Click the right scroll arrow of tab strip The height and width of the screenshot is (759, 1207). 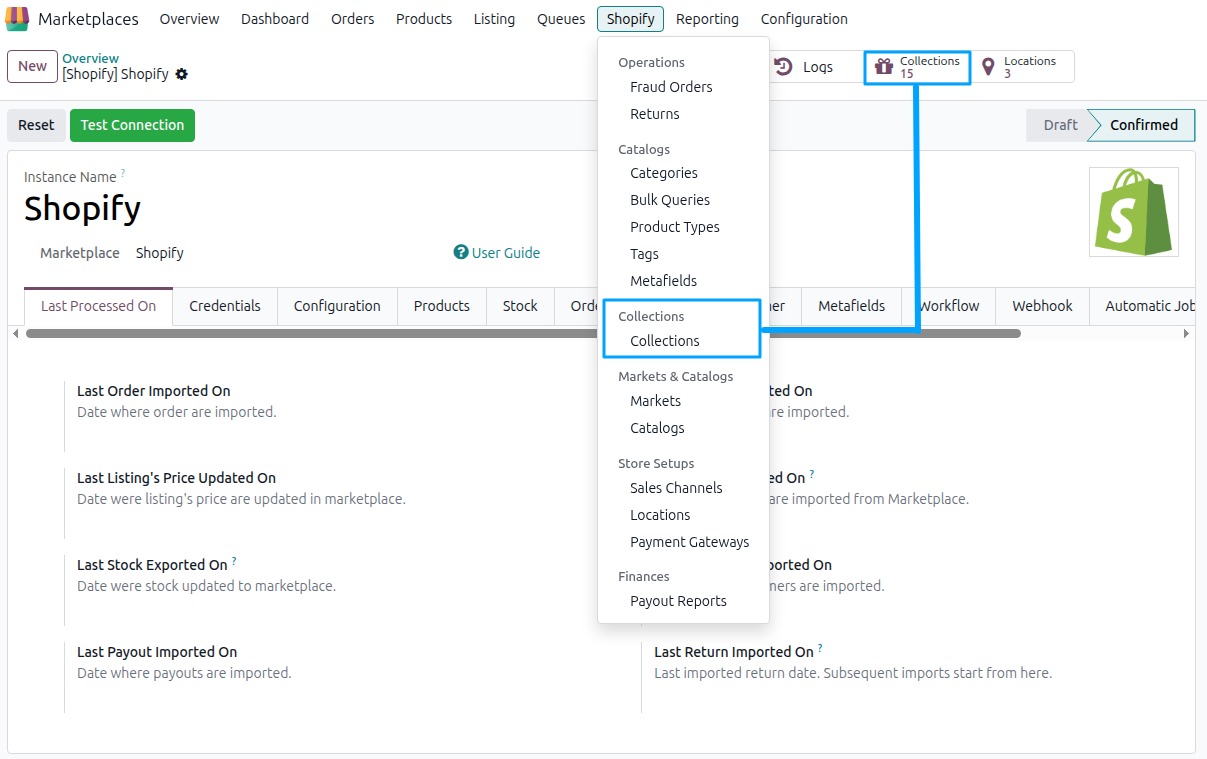click(1186, 333)
